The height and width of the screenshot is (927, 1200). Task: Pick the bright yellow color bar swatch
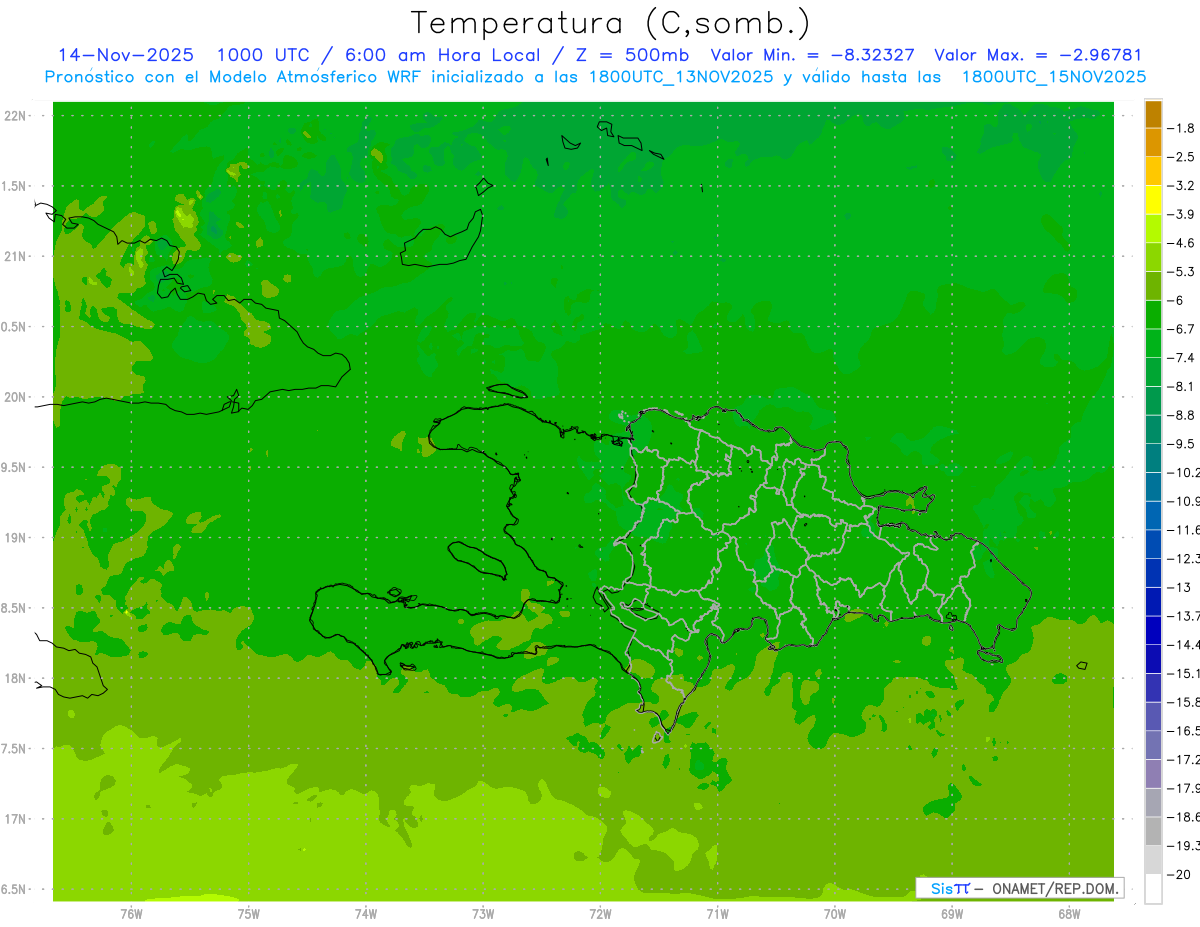click(1154, 200)
